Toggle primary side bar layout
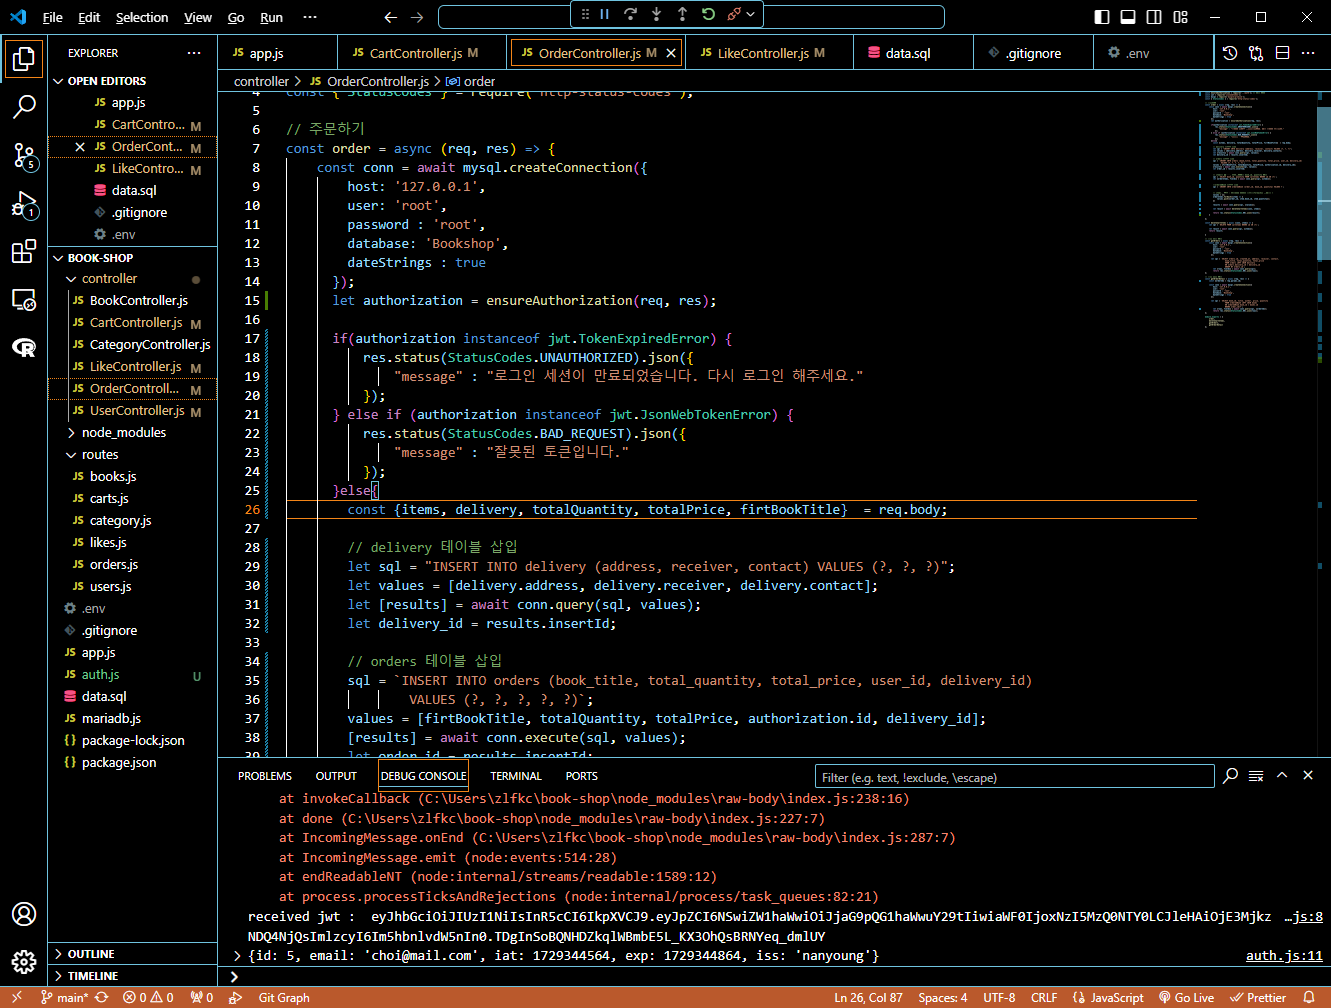The height and width of the screenshot is (1008, 1331). pos(1102,17)
